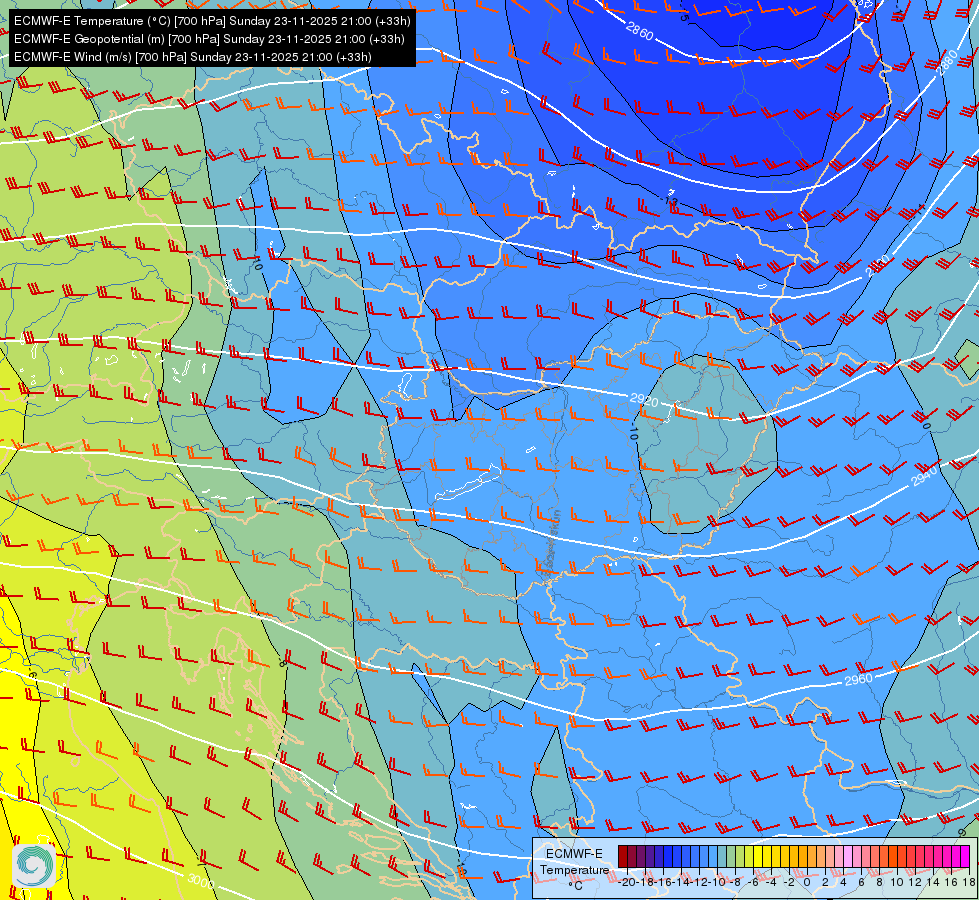This screenshot has height=900, width=979.
Task: Pick the pure yellow legend swatch above -6
Action: (x=758, y=856)
